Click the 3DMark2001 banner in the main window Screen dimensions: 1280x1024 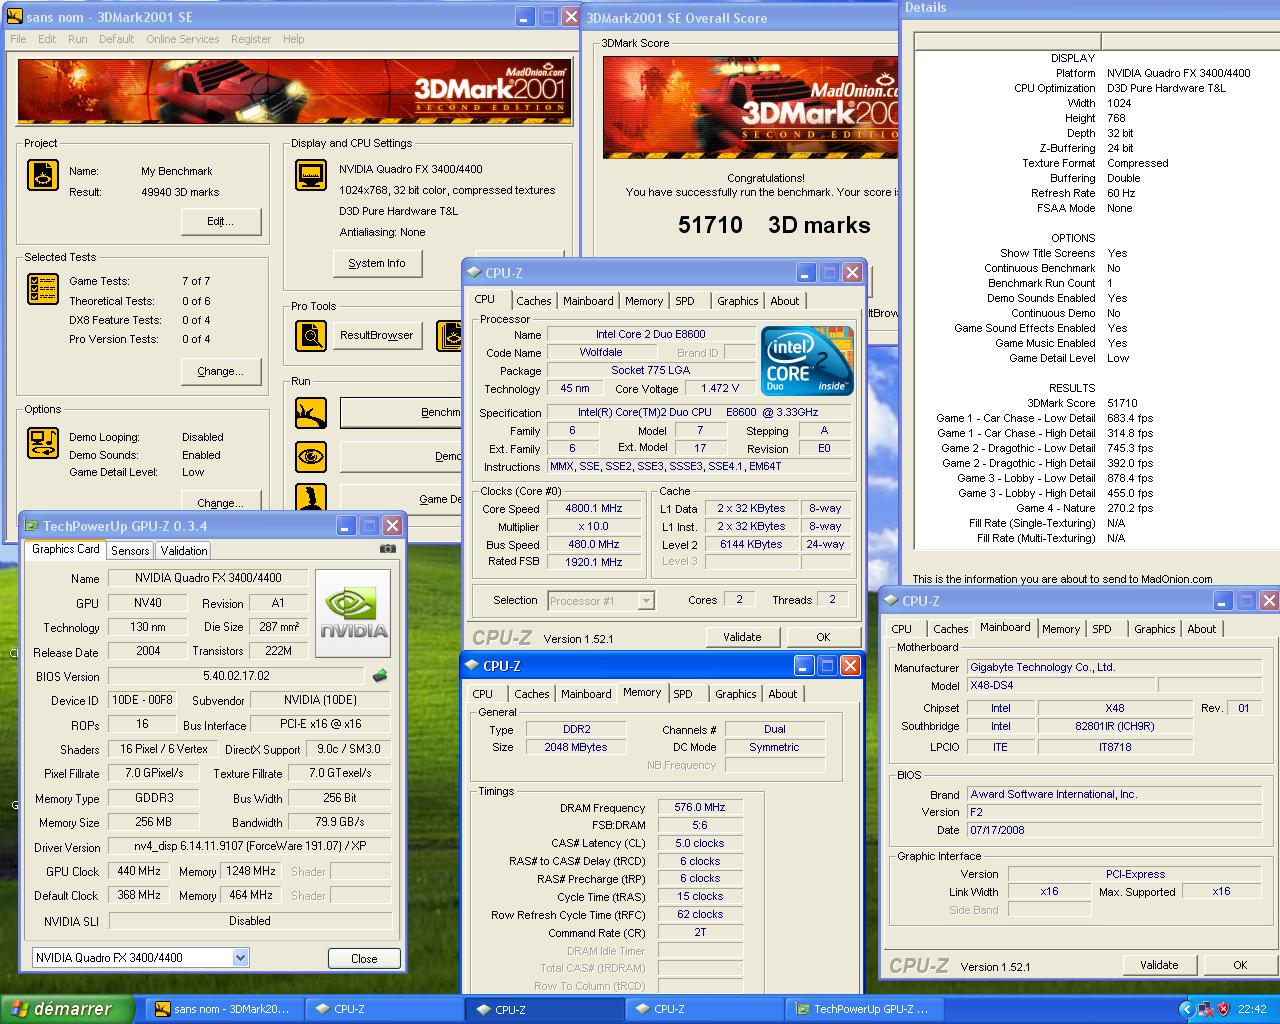coord(295,92)
